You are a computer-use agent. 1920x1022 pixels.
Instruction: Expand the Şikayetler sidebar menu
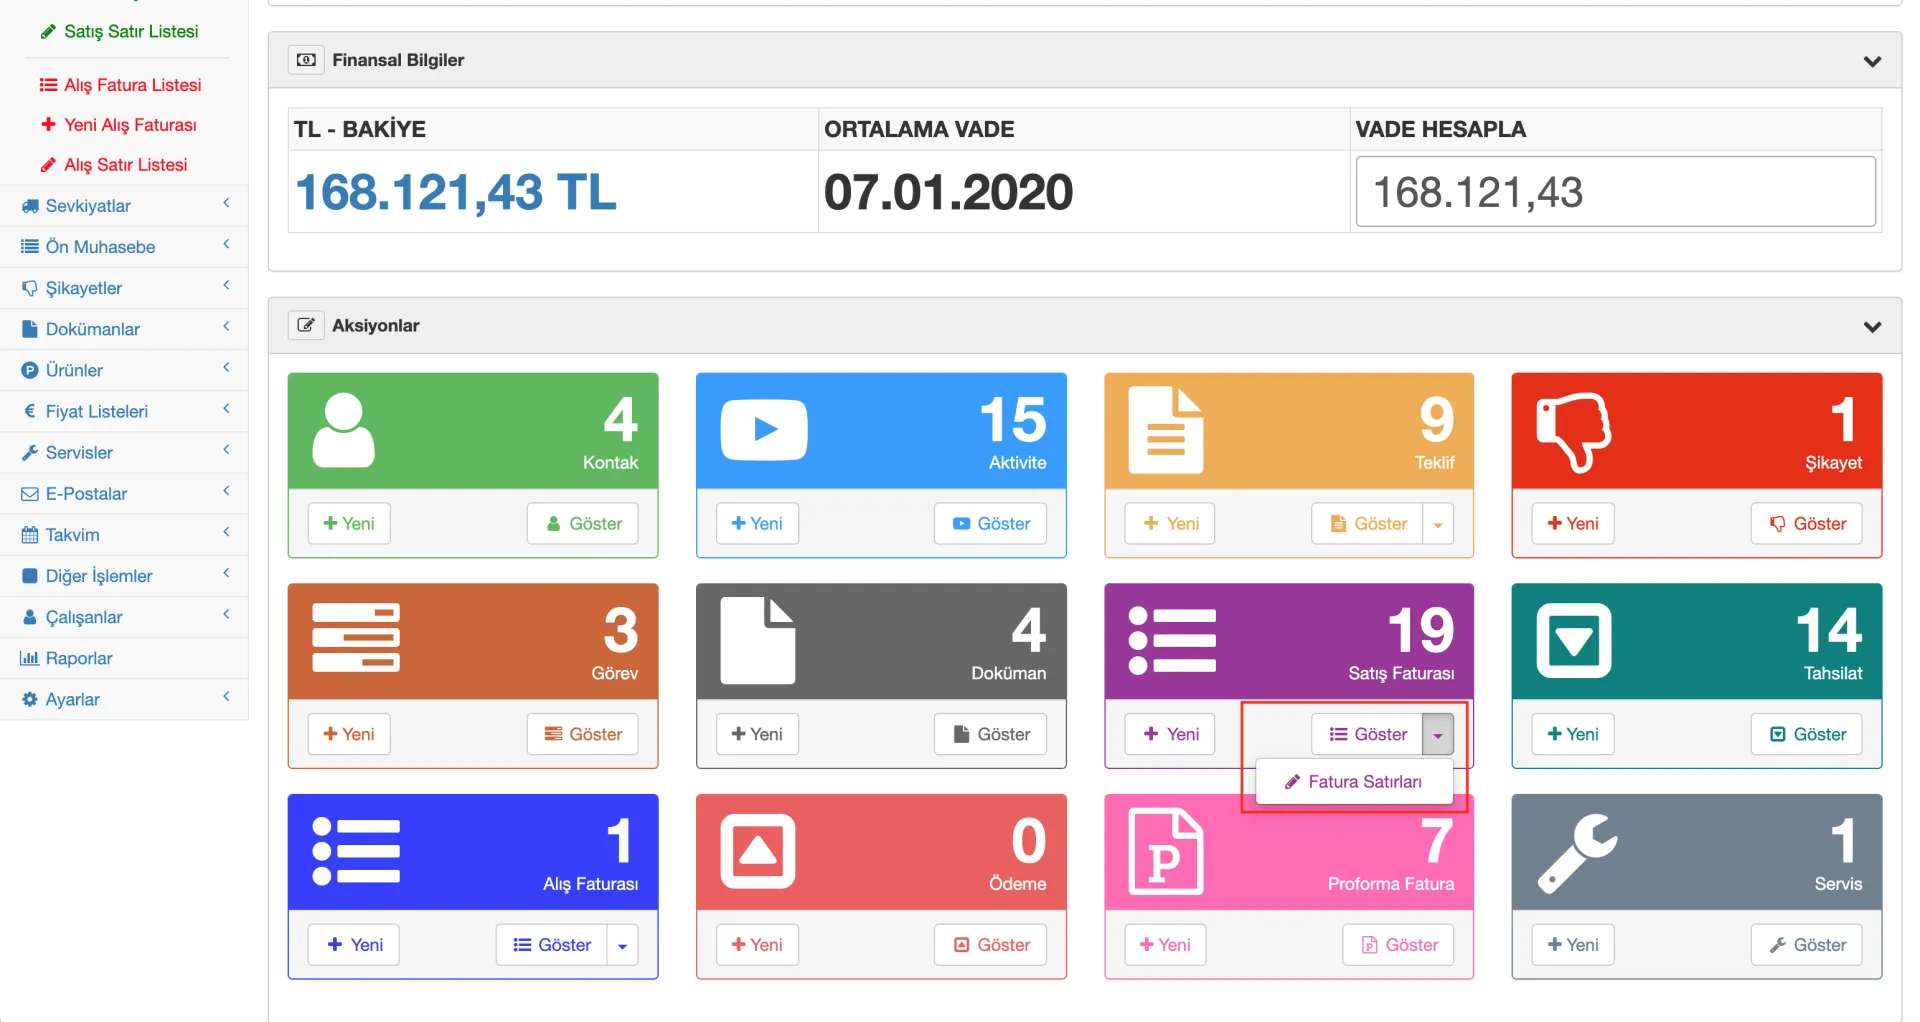(124, 288)
